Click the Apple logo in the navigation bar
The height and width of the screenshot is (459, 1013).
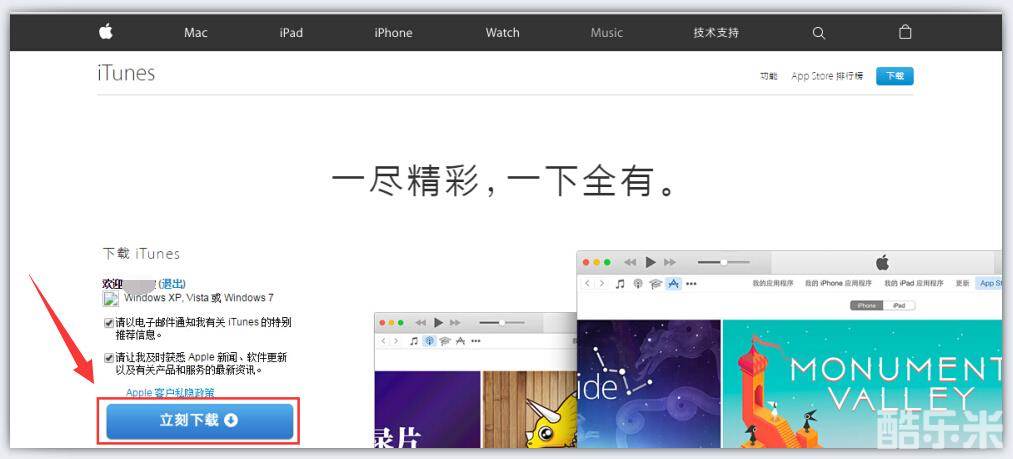click(x=106, y=32)
